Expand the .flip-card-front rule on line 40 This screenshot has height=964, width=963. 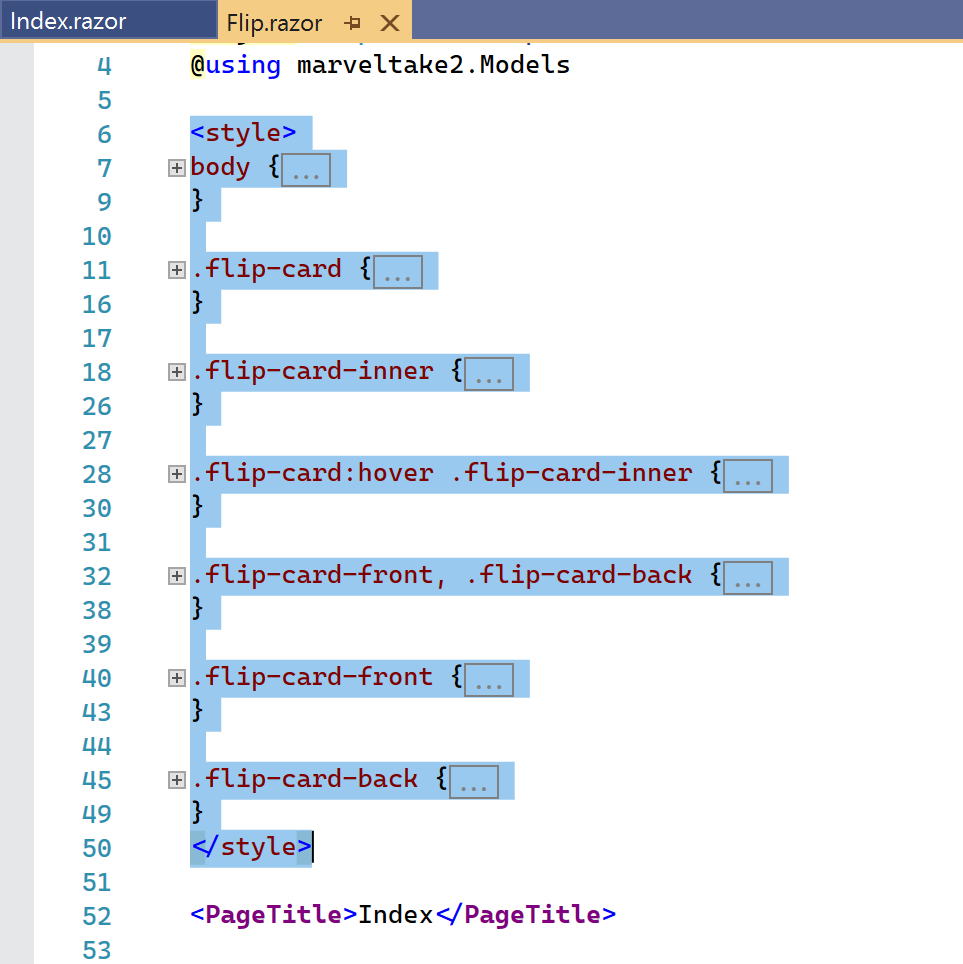[x=176, y=678]
